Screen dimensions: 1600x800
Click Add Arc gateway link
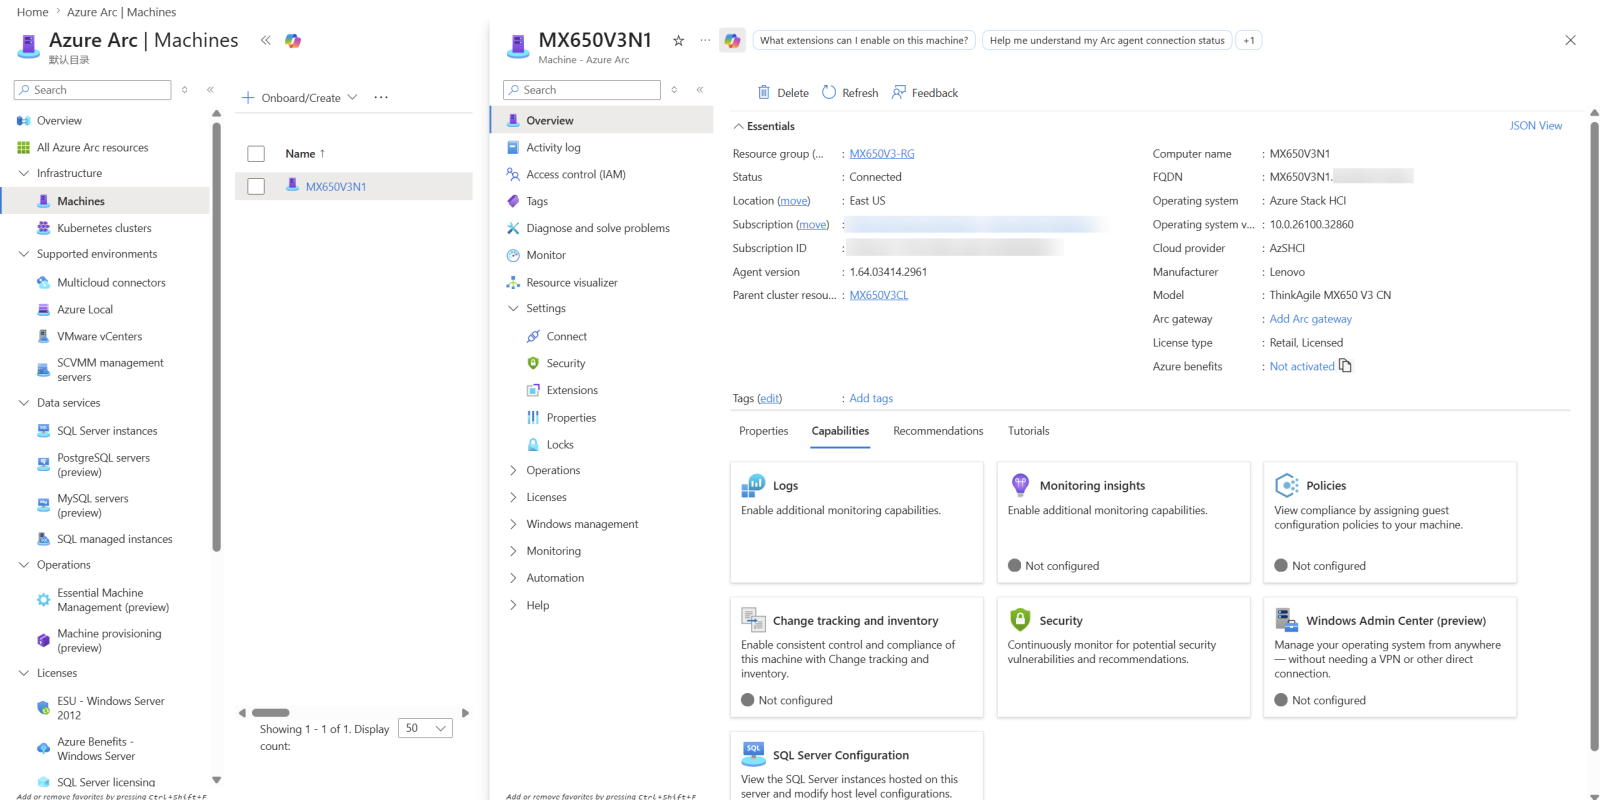click(1310, 319)
